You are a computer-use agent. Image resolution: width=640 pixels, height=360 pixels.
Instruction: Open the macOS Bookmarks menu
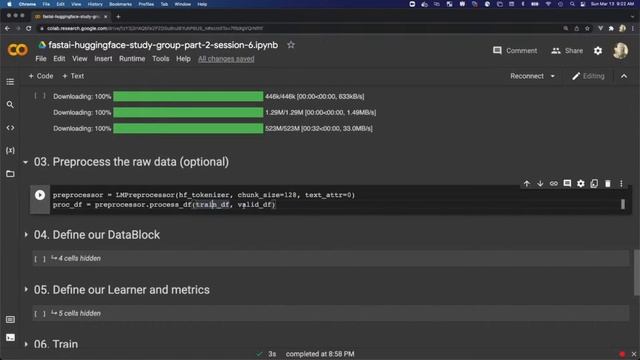(120, 4)
